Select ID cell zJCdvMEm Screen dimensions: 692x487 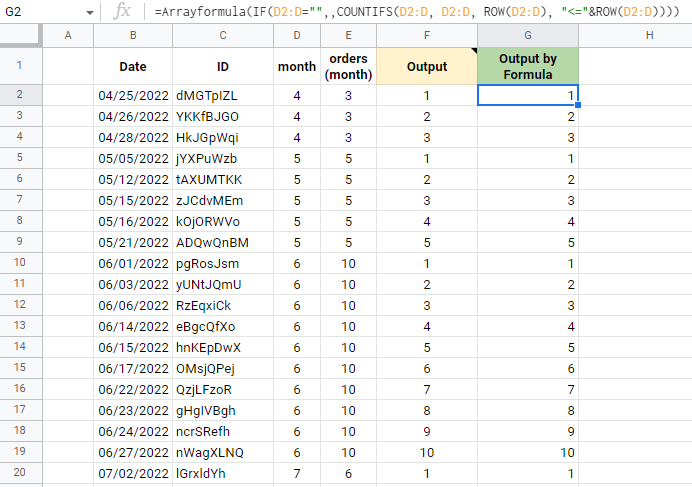point(223,200)
